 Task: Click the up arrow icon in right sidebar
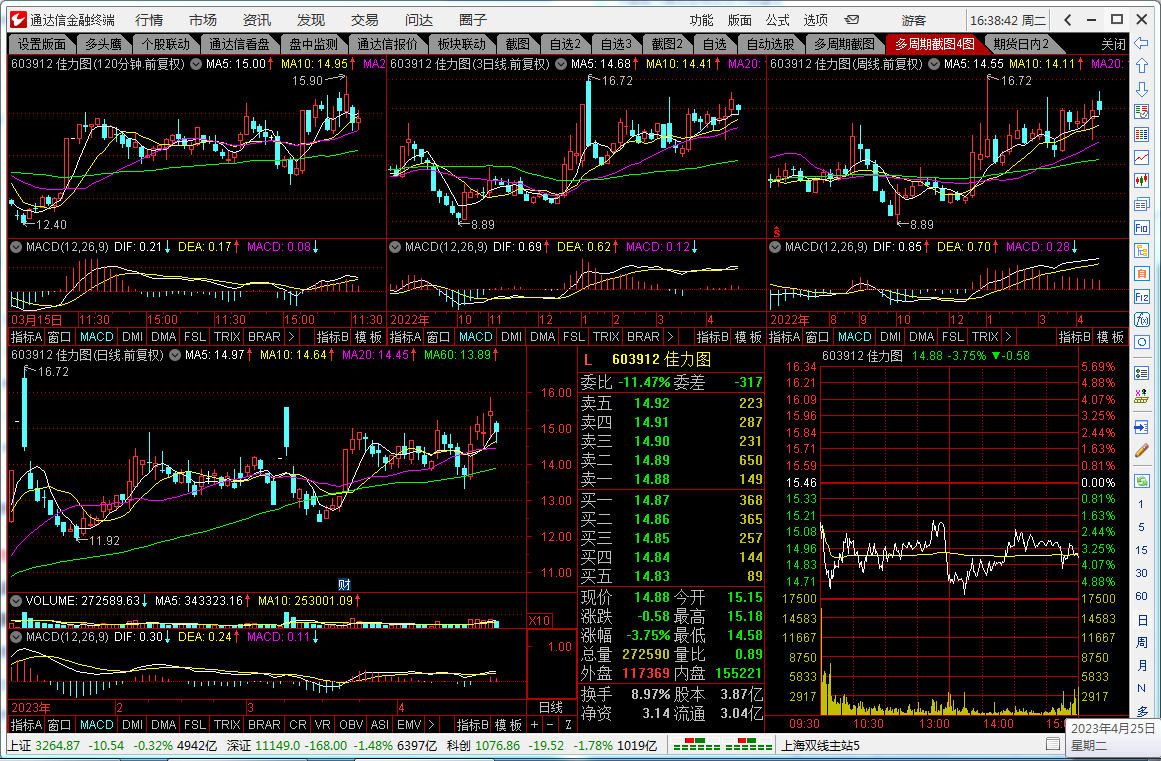(x=1141, y=66)
